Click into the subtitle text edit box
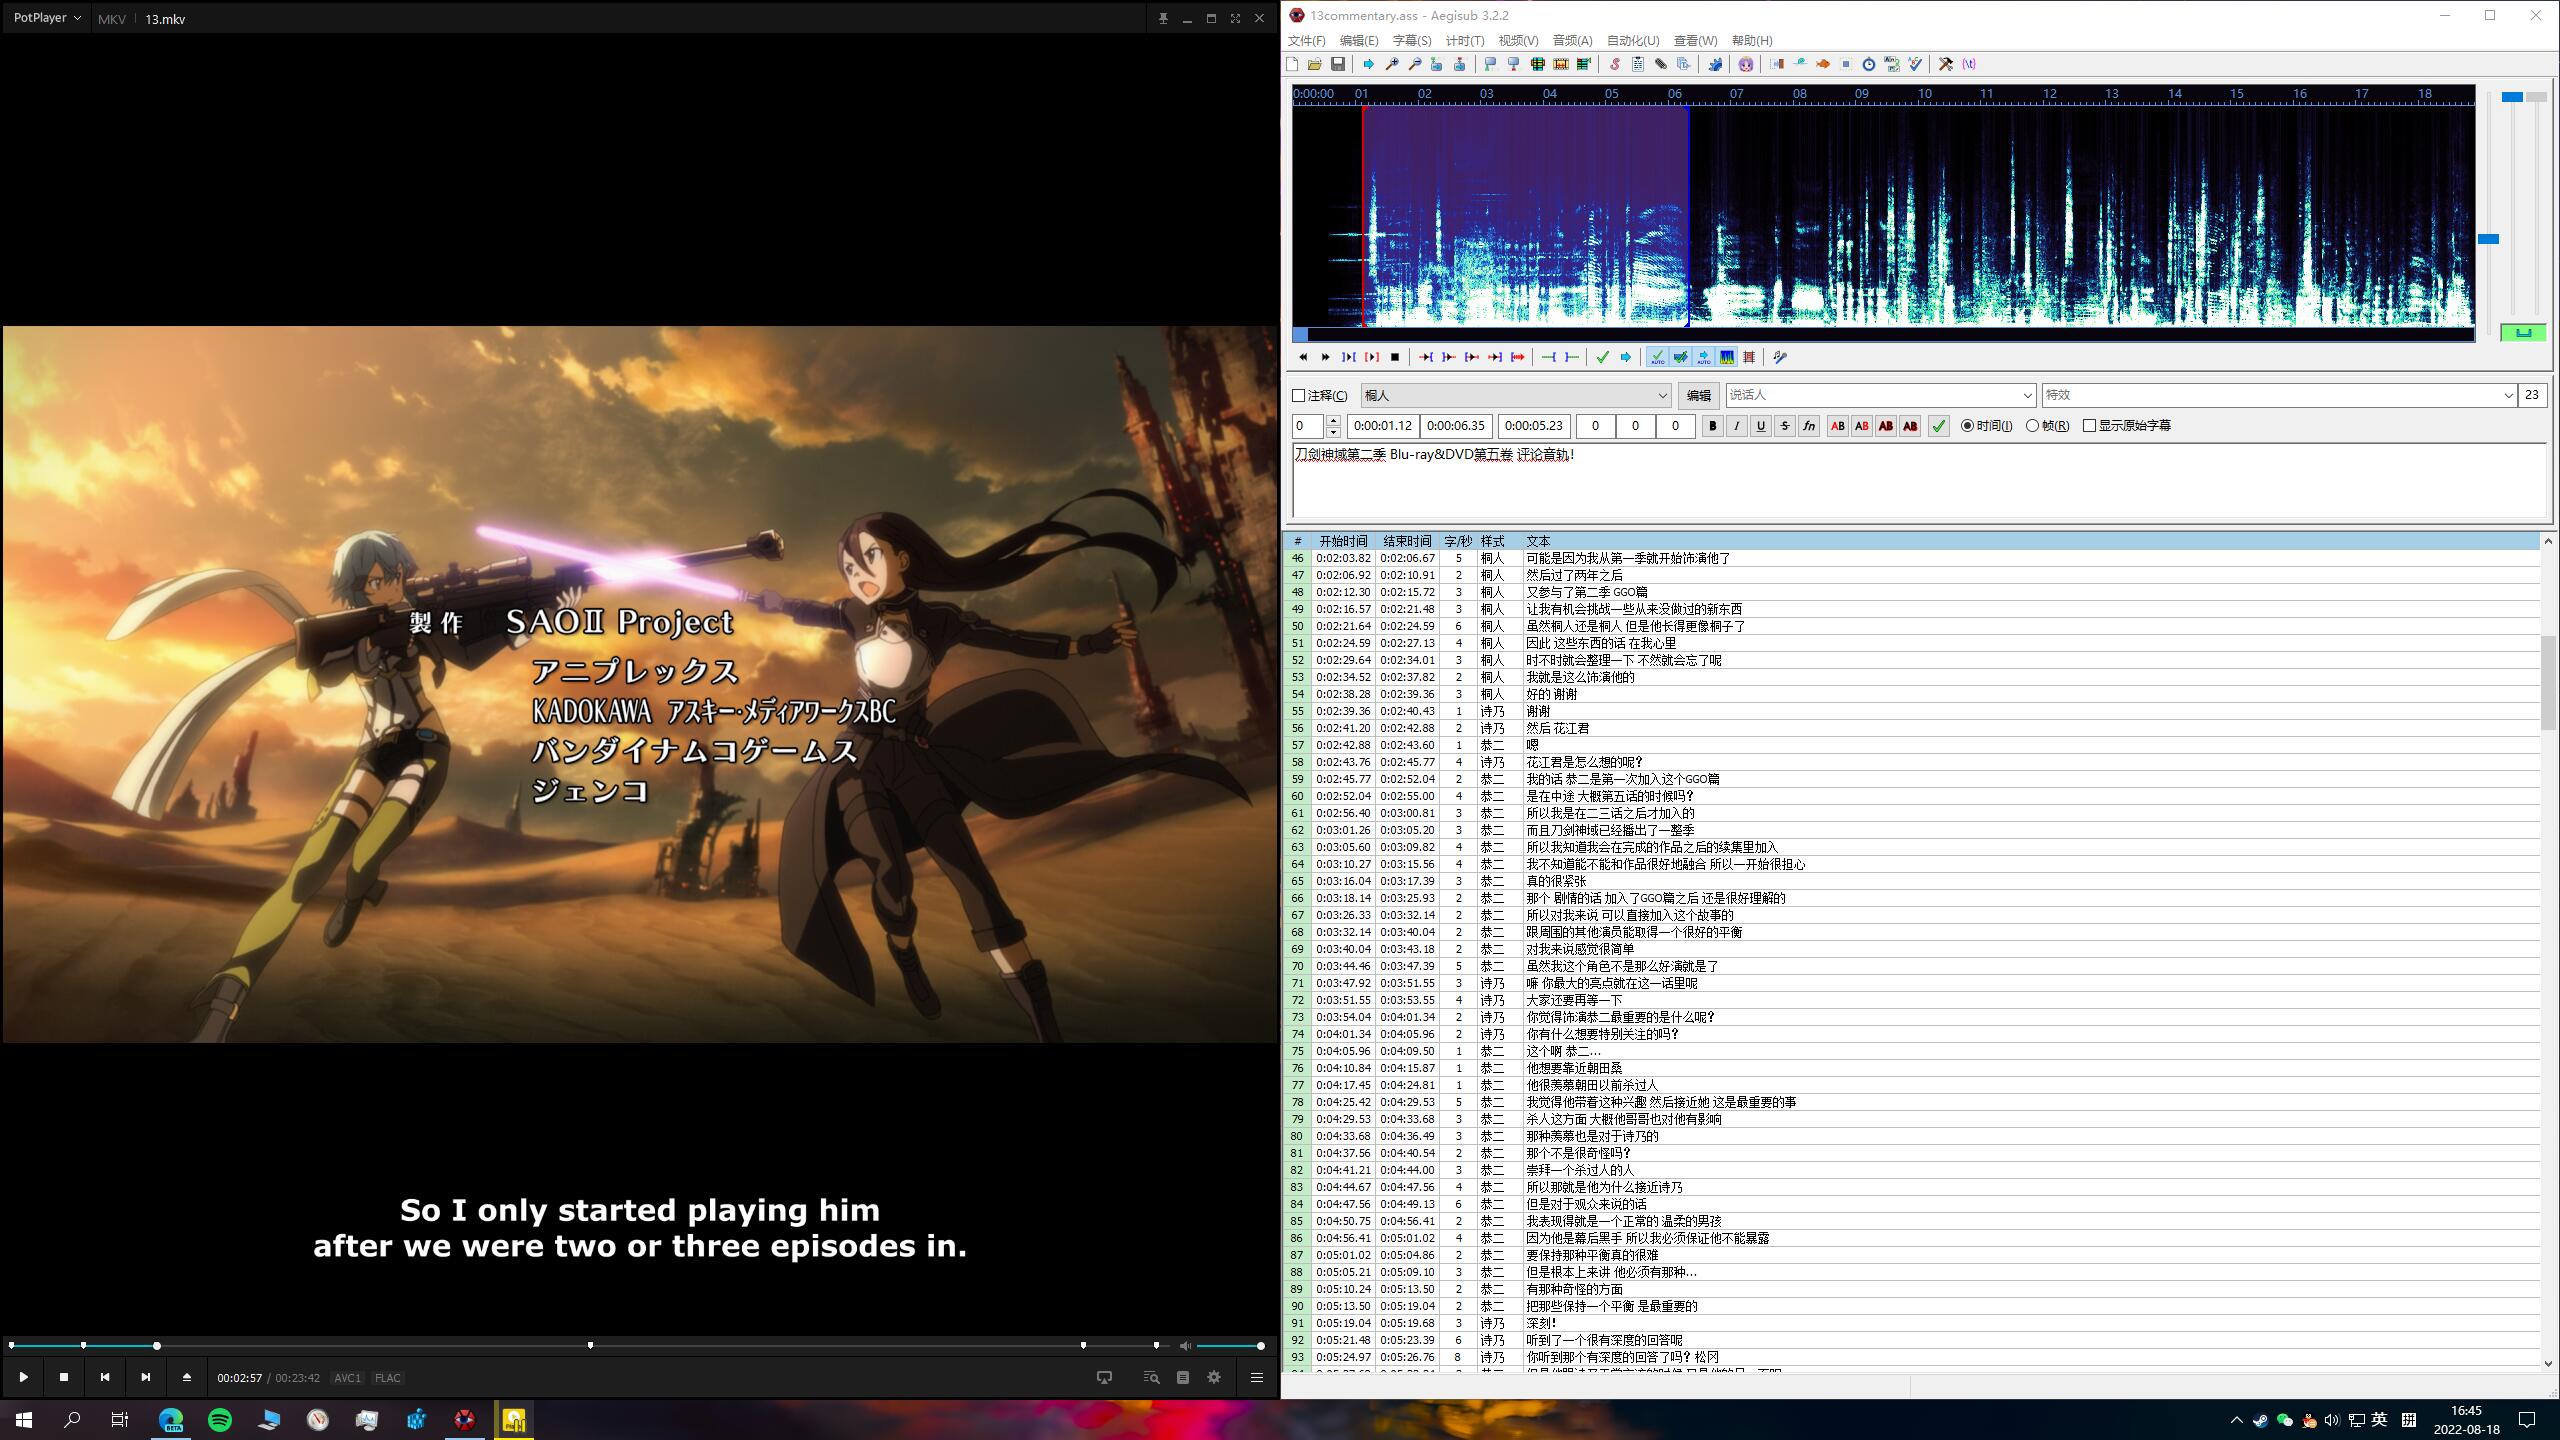The image size is (2560, 1440). coord(1919,481)
